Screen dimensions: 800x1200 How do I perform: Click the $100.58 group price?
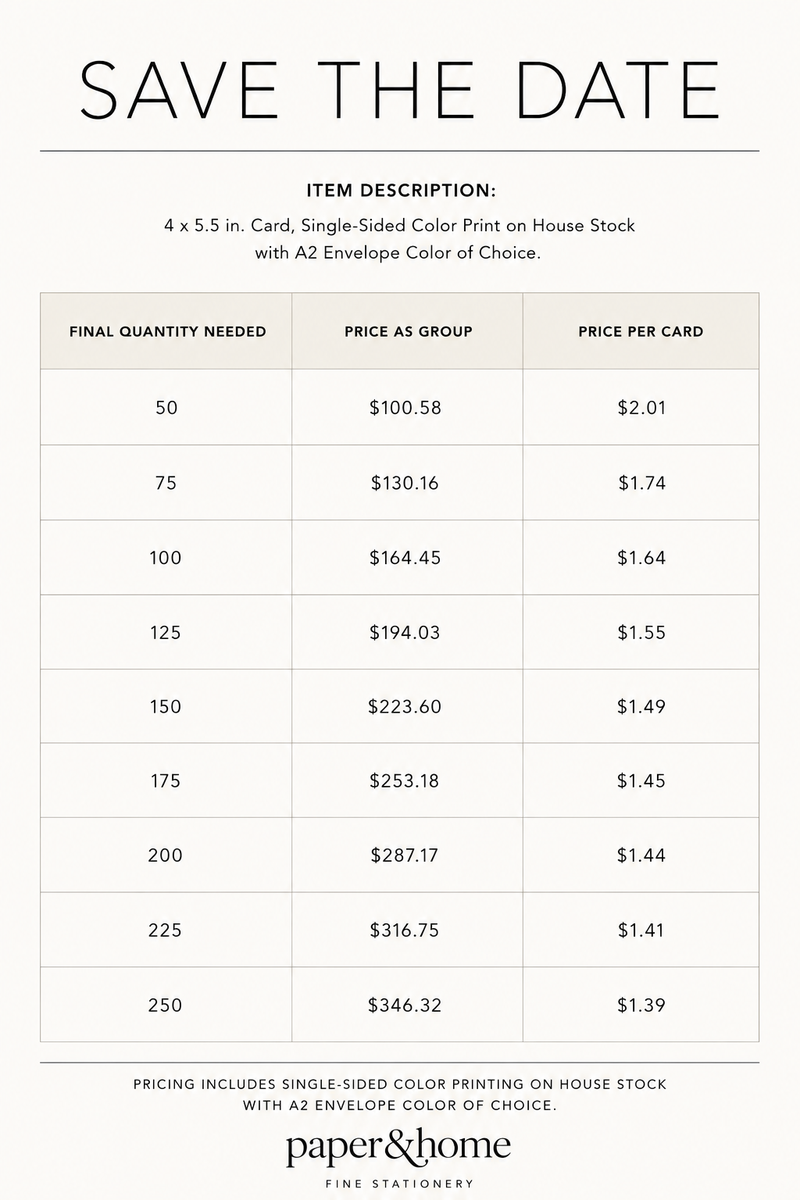tap(405, 407)
